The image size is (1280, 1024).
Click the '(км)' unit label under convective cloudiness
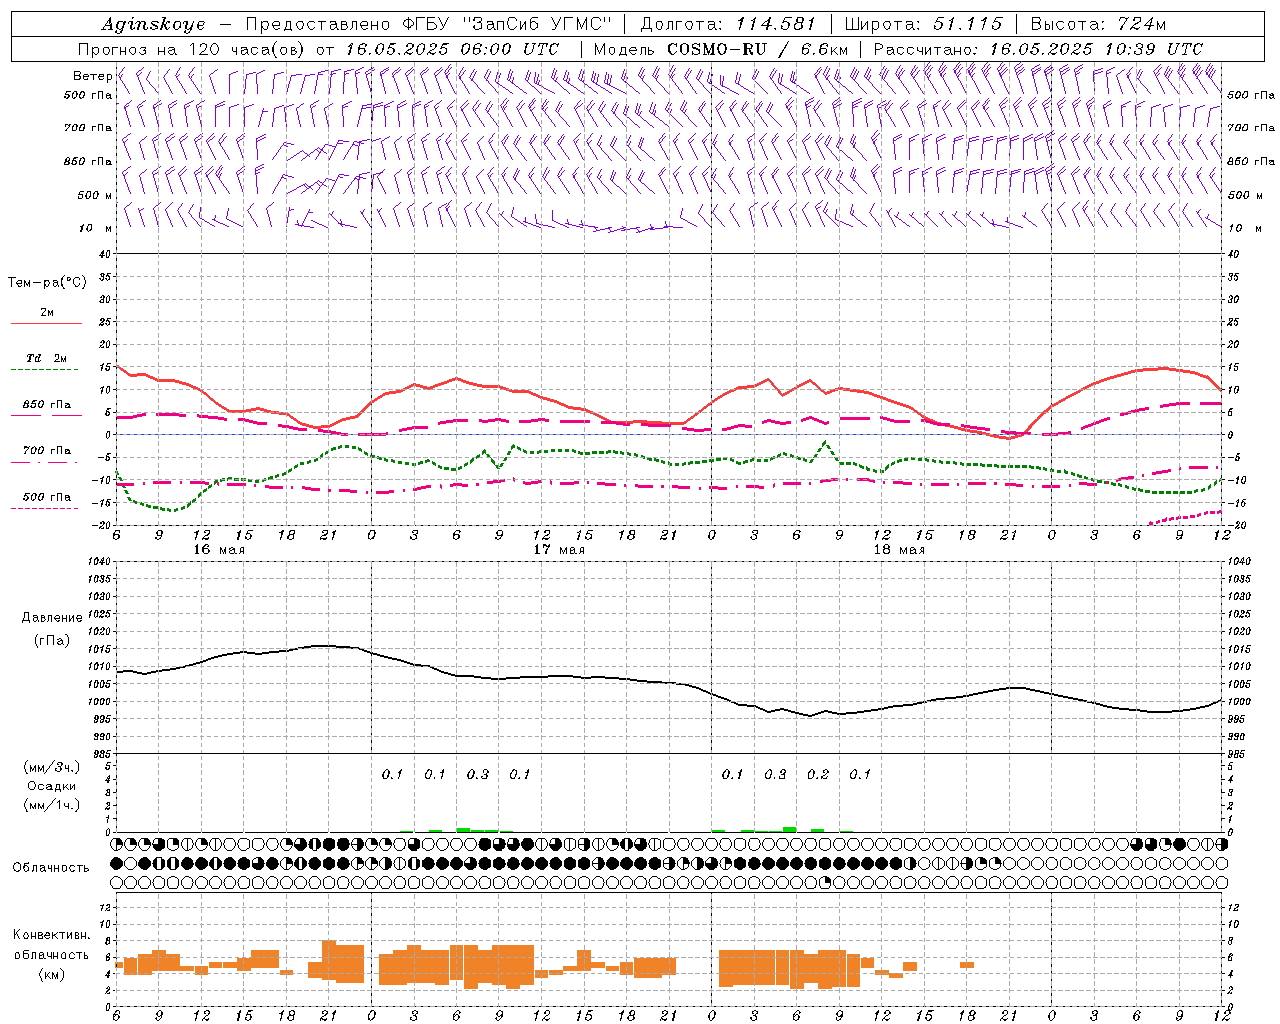coord(51,973)
